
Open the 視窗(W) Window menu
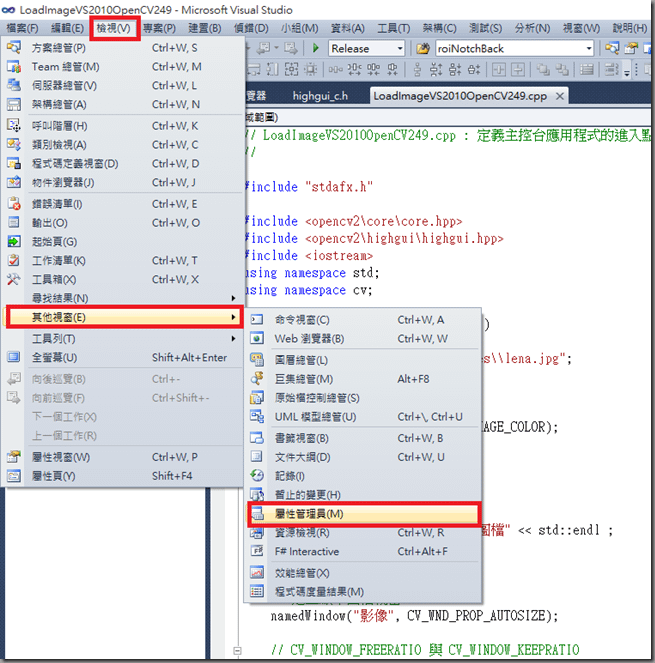(581, 28)
